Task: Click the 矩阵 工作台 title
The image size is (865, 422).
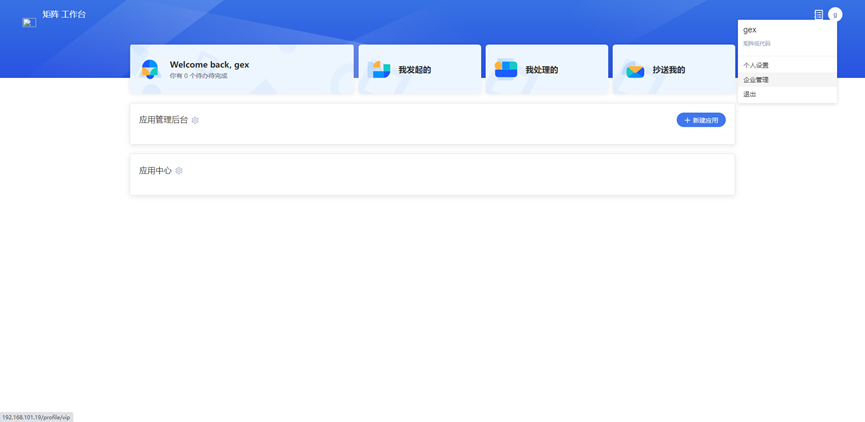Action: (x=64, y=14)
